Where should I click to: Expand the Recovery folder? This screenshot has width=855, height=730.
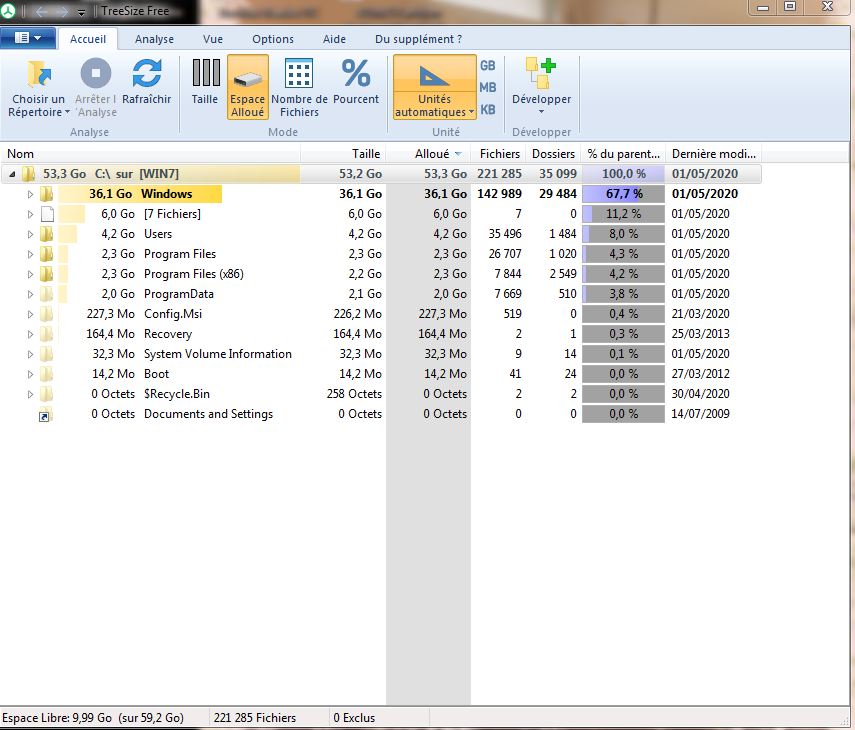point(31,334)
